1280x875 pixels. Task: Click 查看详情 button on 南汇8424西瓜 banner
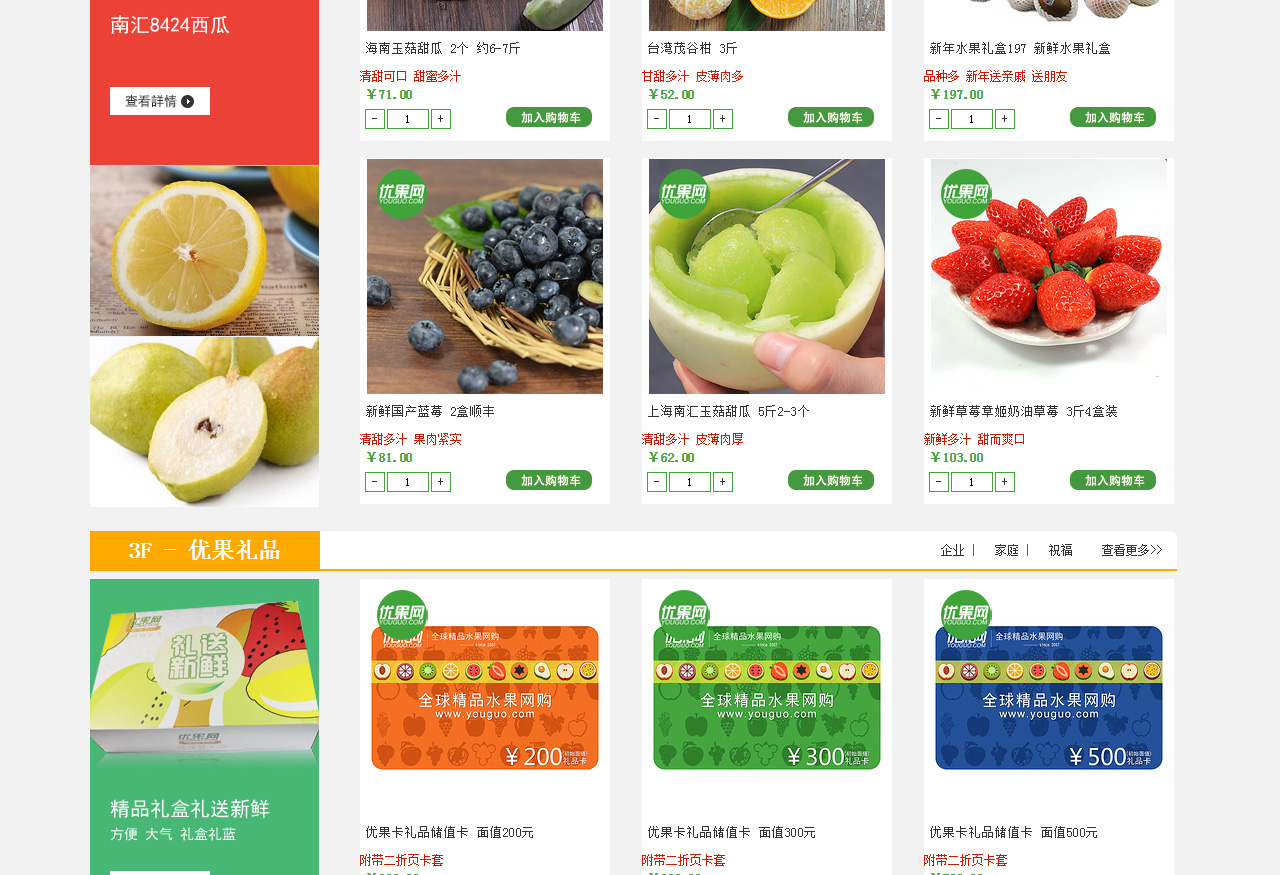tap(160, 101)
